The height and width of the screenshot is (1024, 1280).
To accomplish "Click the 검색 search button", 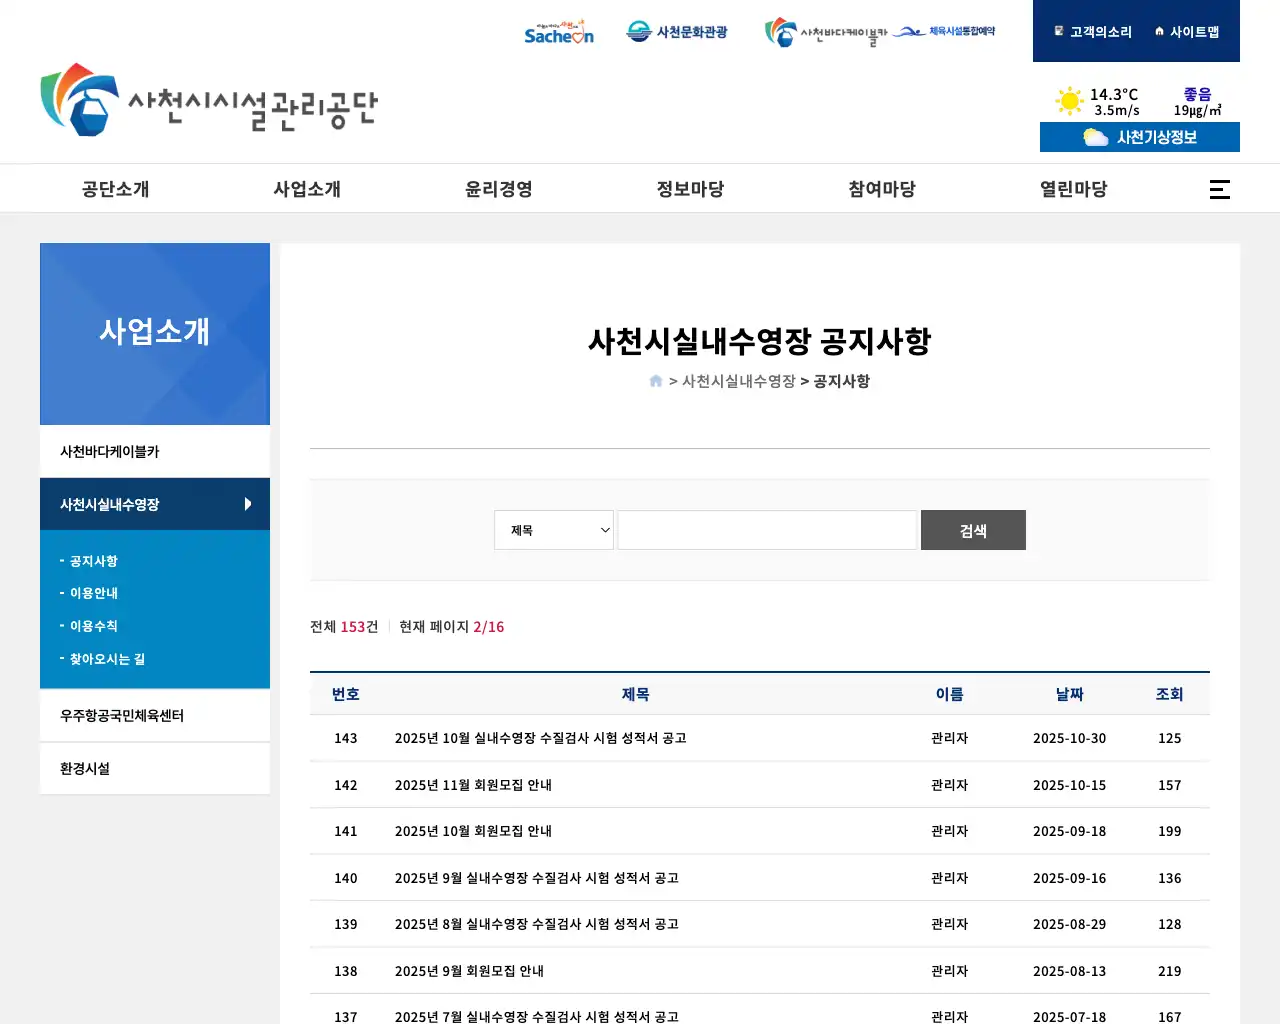I will (973, 530).
